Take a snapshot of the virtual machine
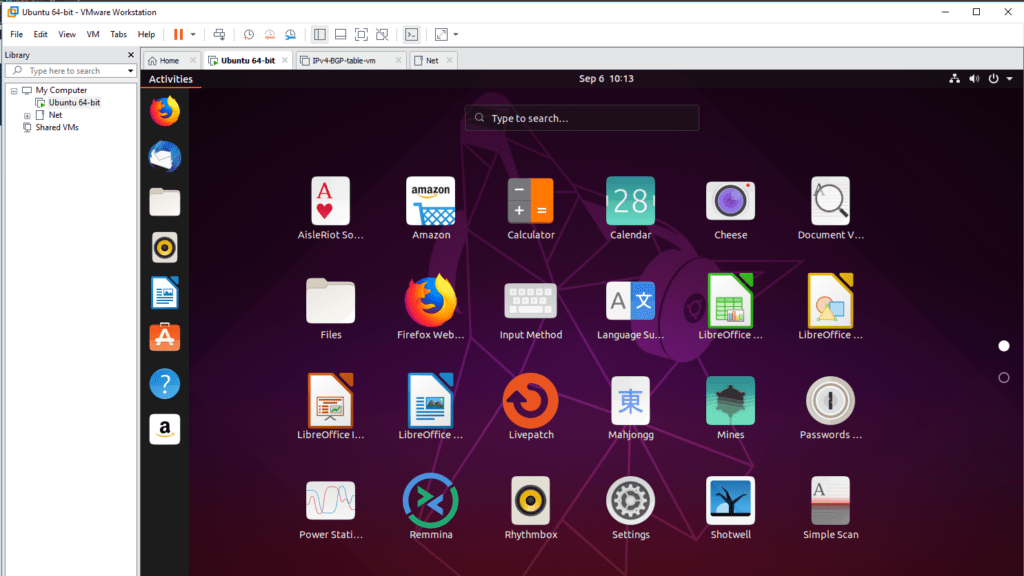Image resolution: width=1024 pixels, height=576 pixels. coord(248,33)
